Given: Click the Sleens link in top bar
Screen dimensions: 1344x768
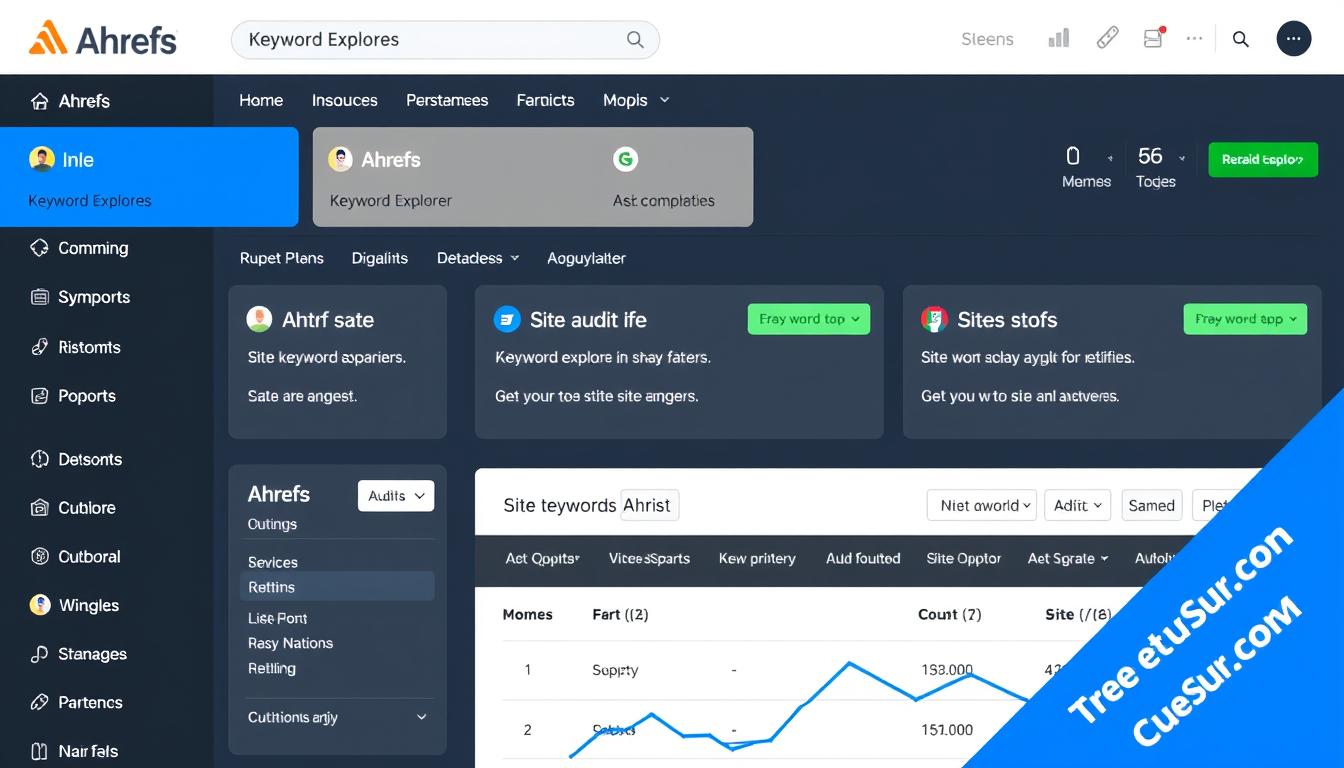Looking at the screenshot, I should 987,39.
